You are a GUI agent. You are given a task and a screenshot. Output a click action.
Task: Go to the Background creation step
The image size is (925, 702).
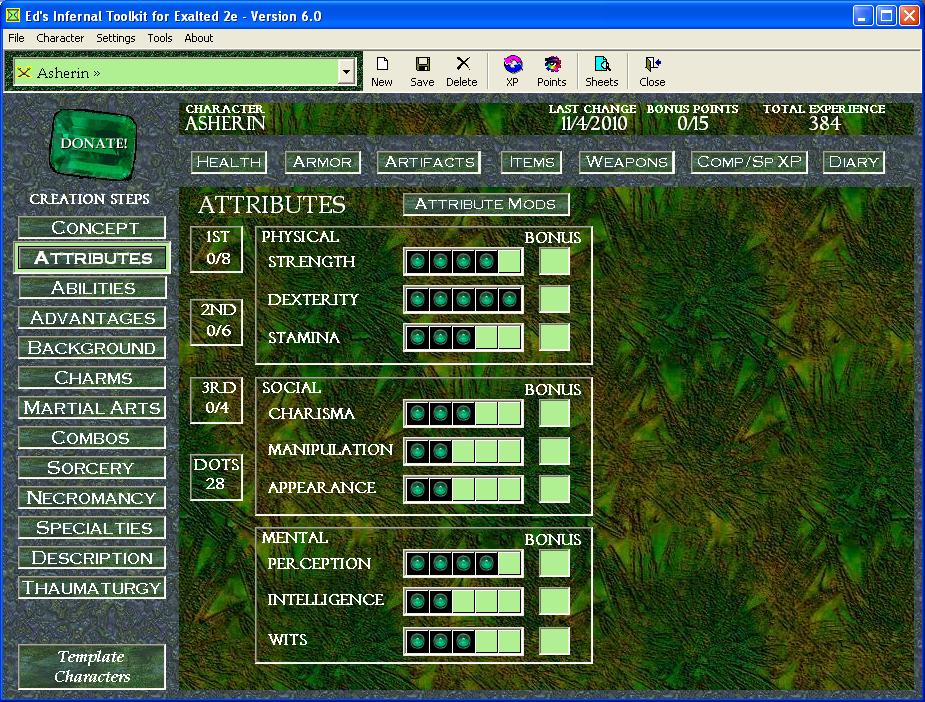(x=92, y=348)
